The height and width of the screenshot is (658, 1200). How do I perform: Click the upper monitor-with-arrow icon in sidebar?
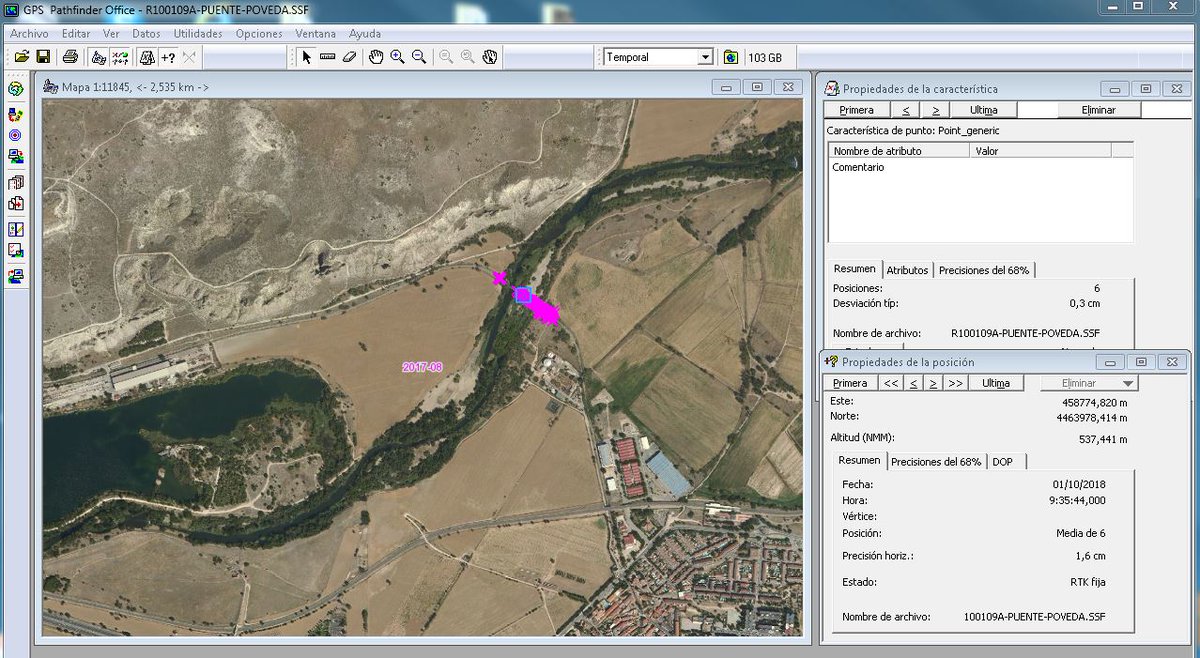(15, 156)
